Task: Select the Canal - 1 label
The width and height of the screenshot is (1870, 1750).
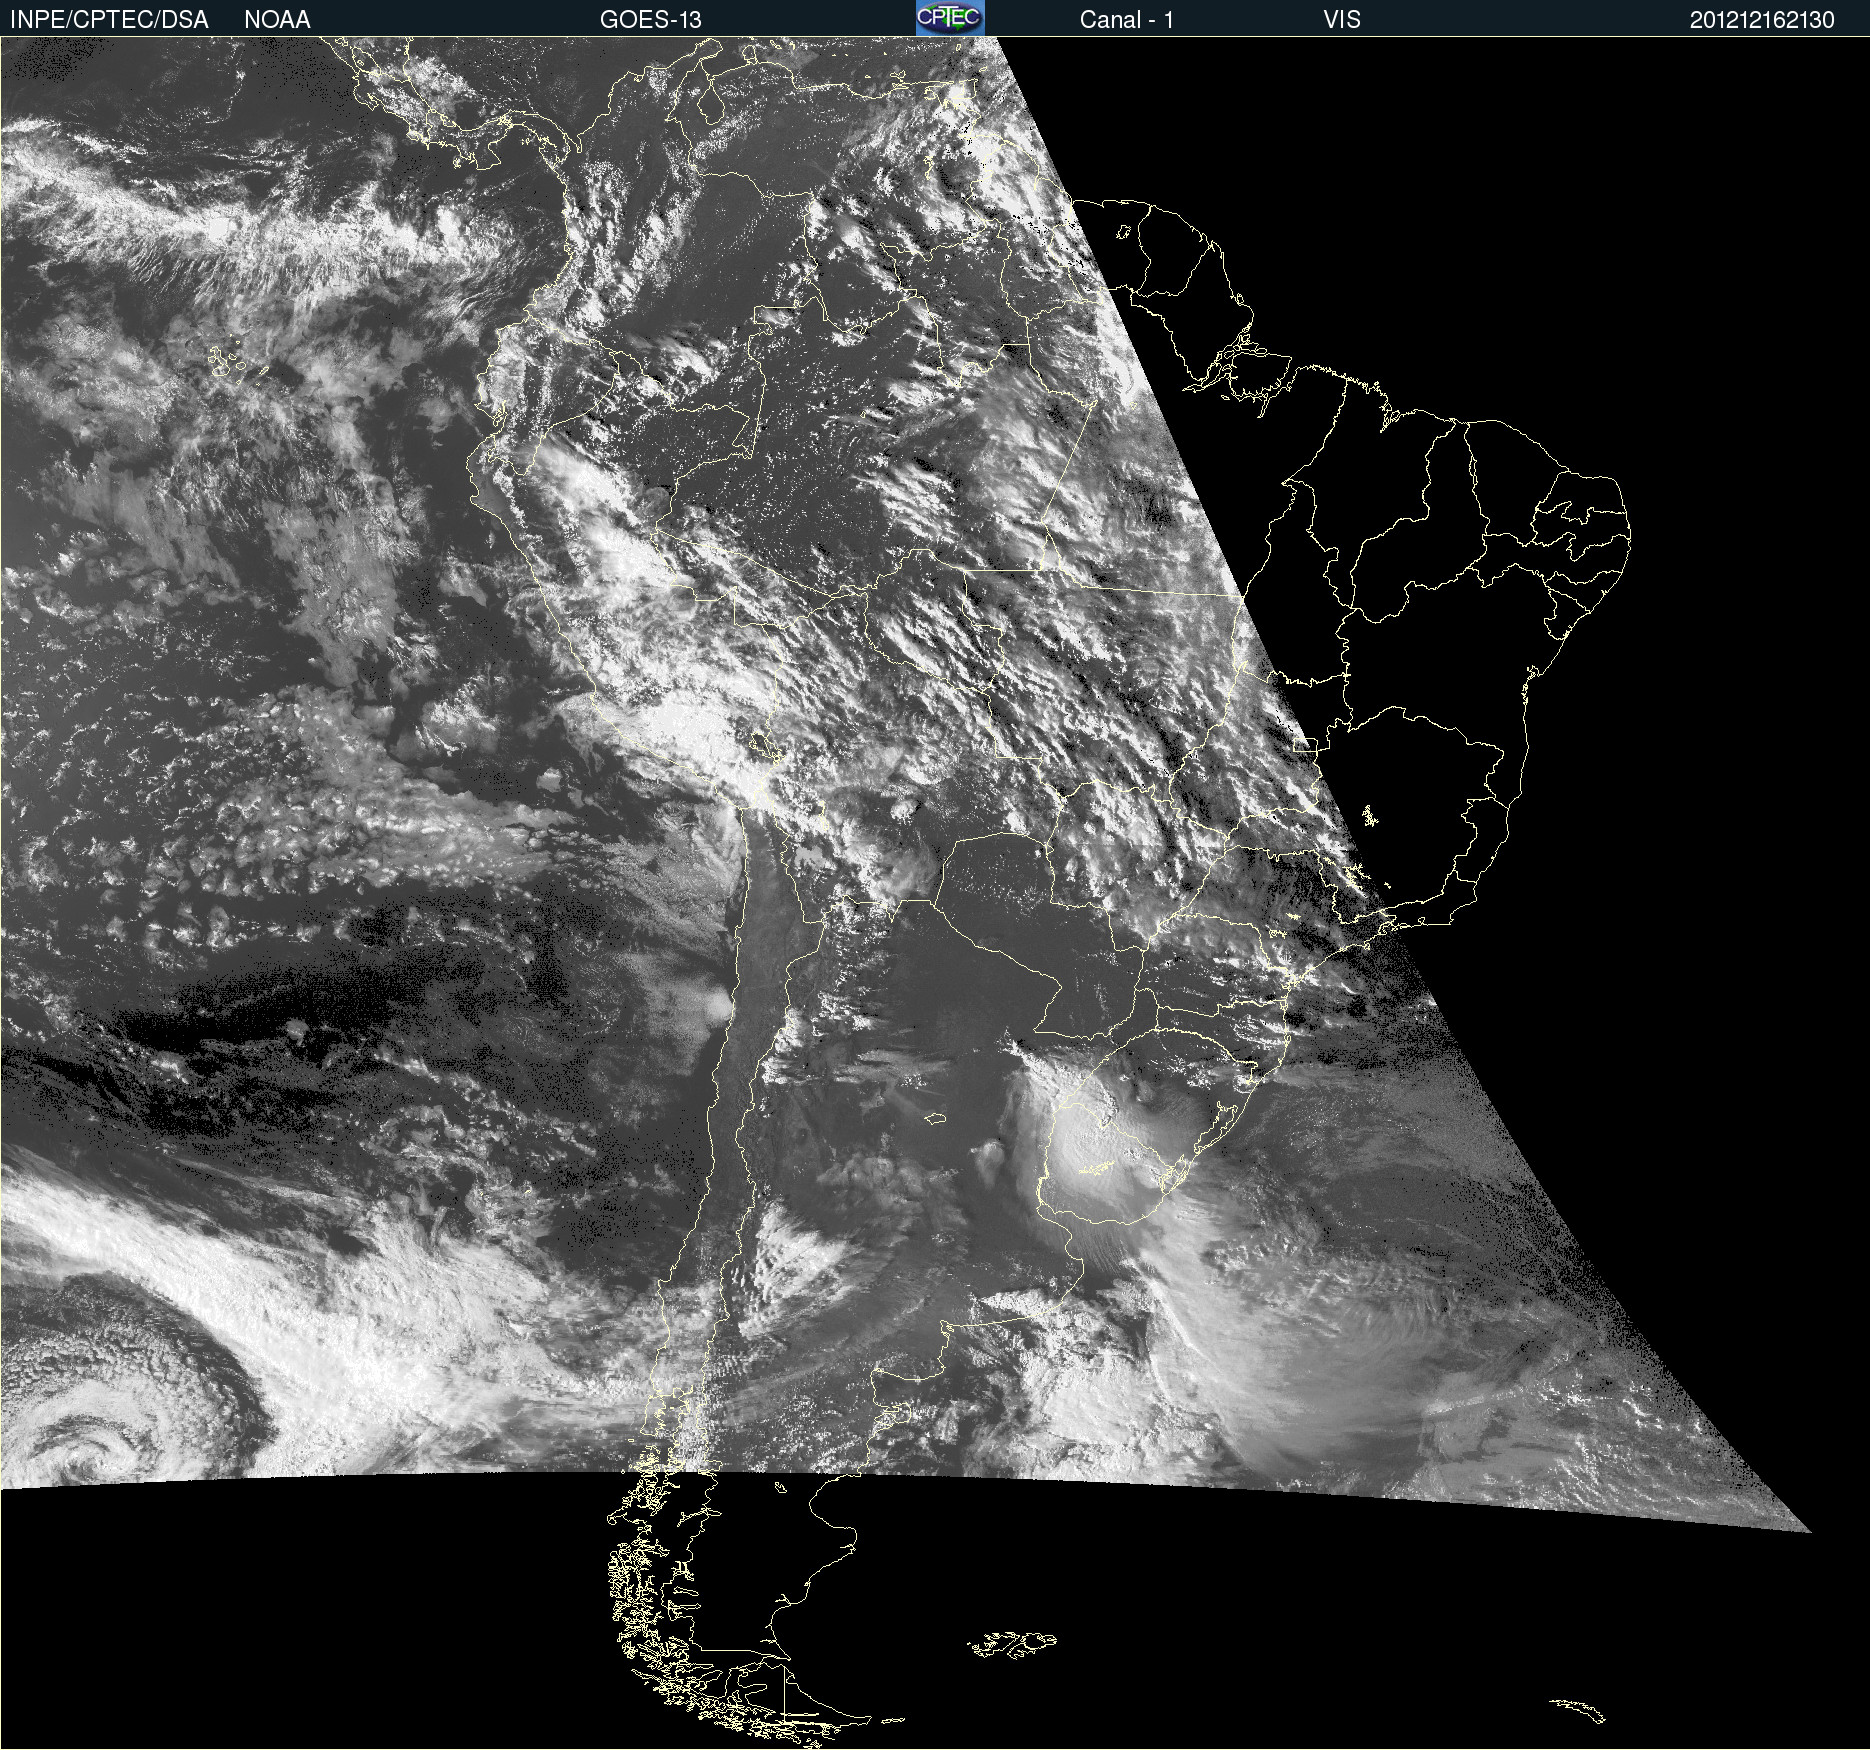Action: [1126, 20]
